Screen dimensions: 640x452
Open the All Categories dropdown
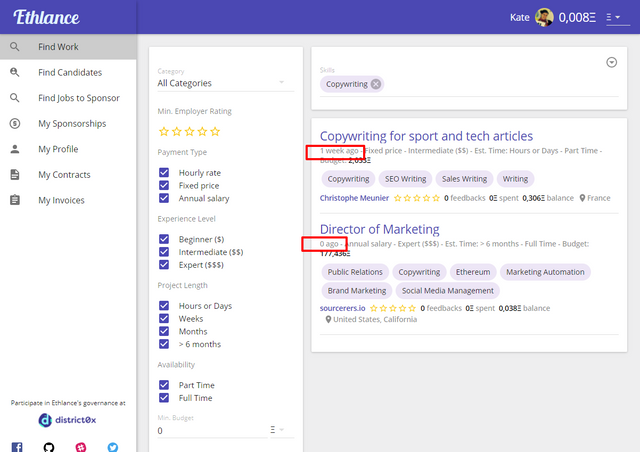pos(226,83)
